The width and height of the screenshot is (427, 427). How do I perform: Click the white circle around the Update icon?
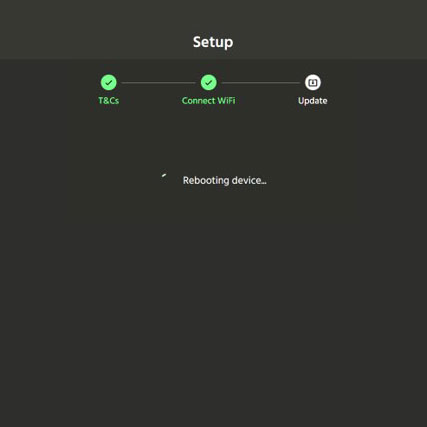[313, 82]
